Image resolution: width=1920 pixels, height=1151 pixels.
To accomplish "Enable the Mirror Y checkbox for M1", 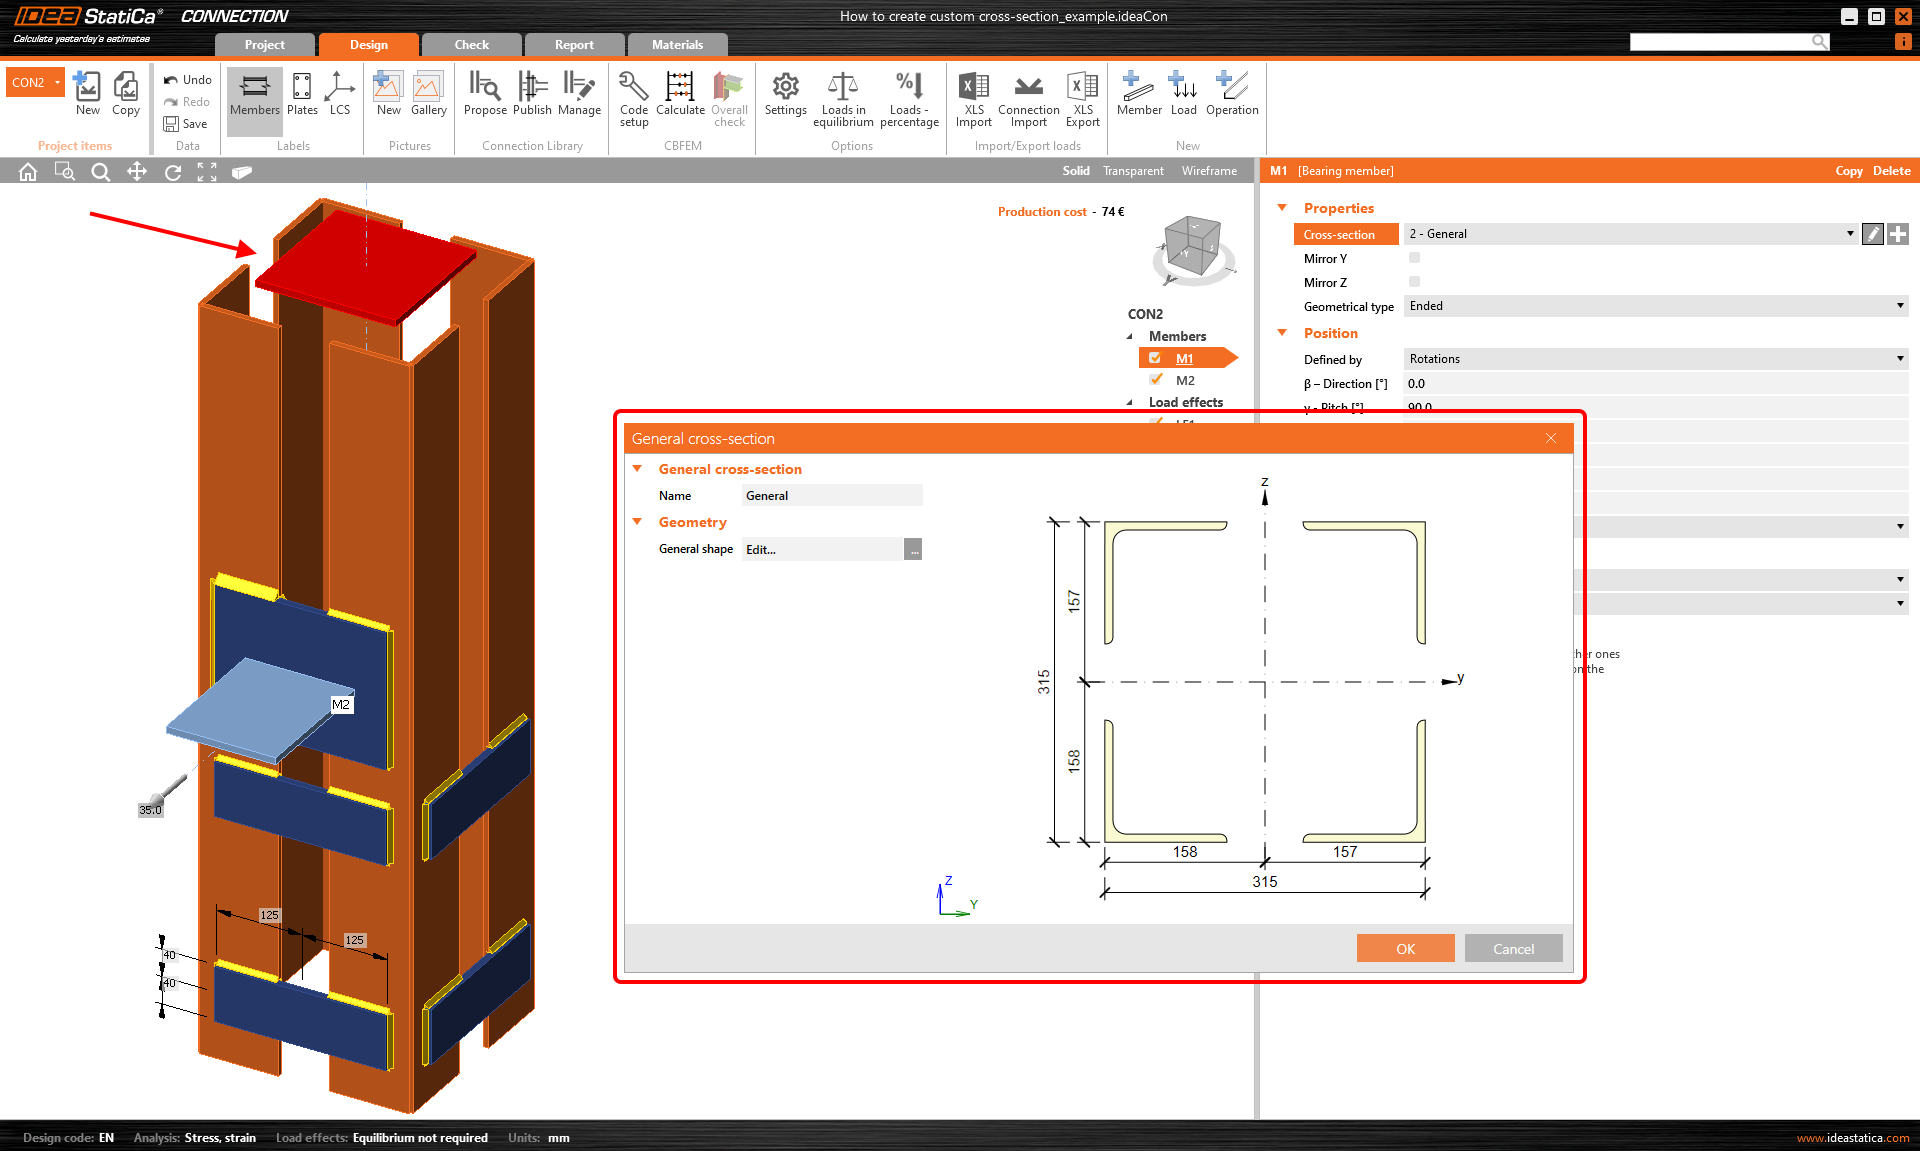I will (1414, 258).
